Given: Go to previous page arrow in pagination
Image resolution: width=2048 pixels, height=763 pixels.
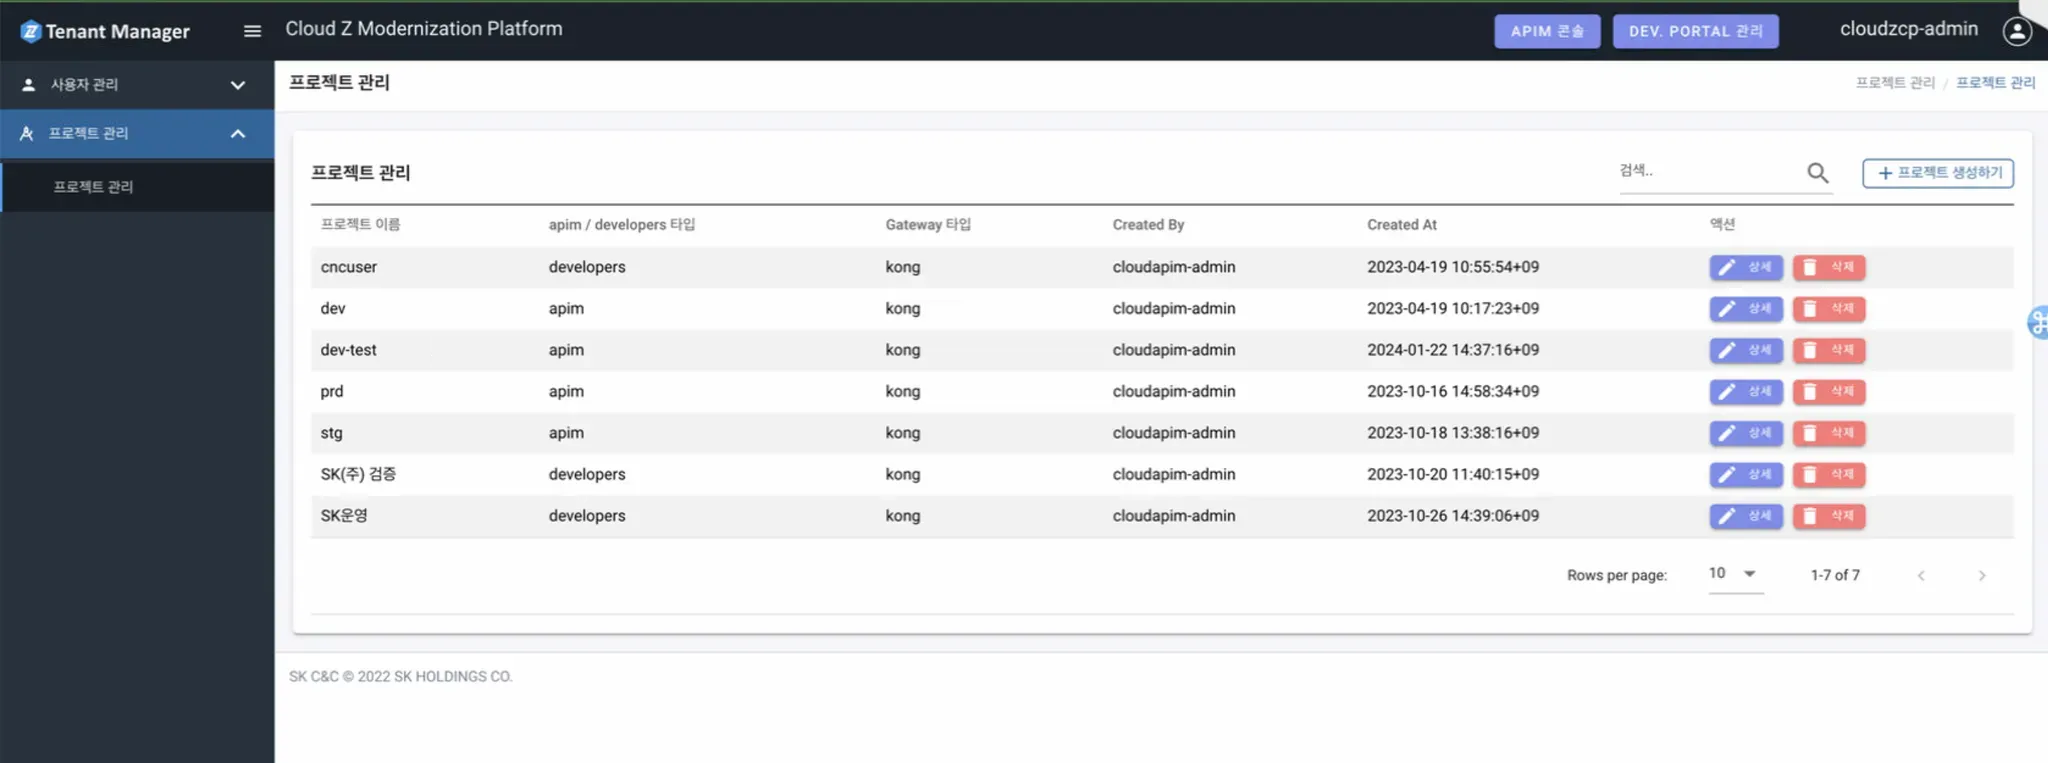Looking at the screenshot, I should point(1921,575).
